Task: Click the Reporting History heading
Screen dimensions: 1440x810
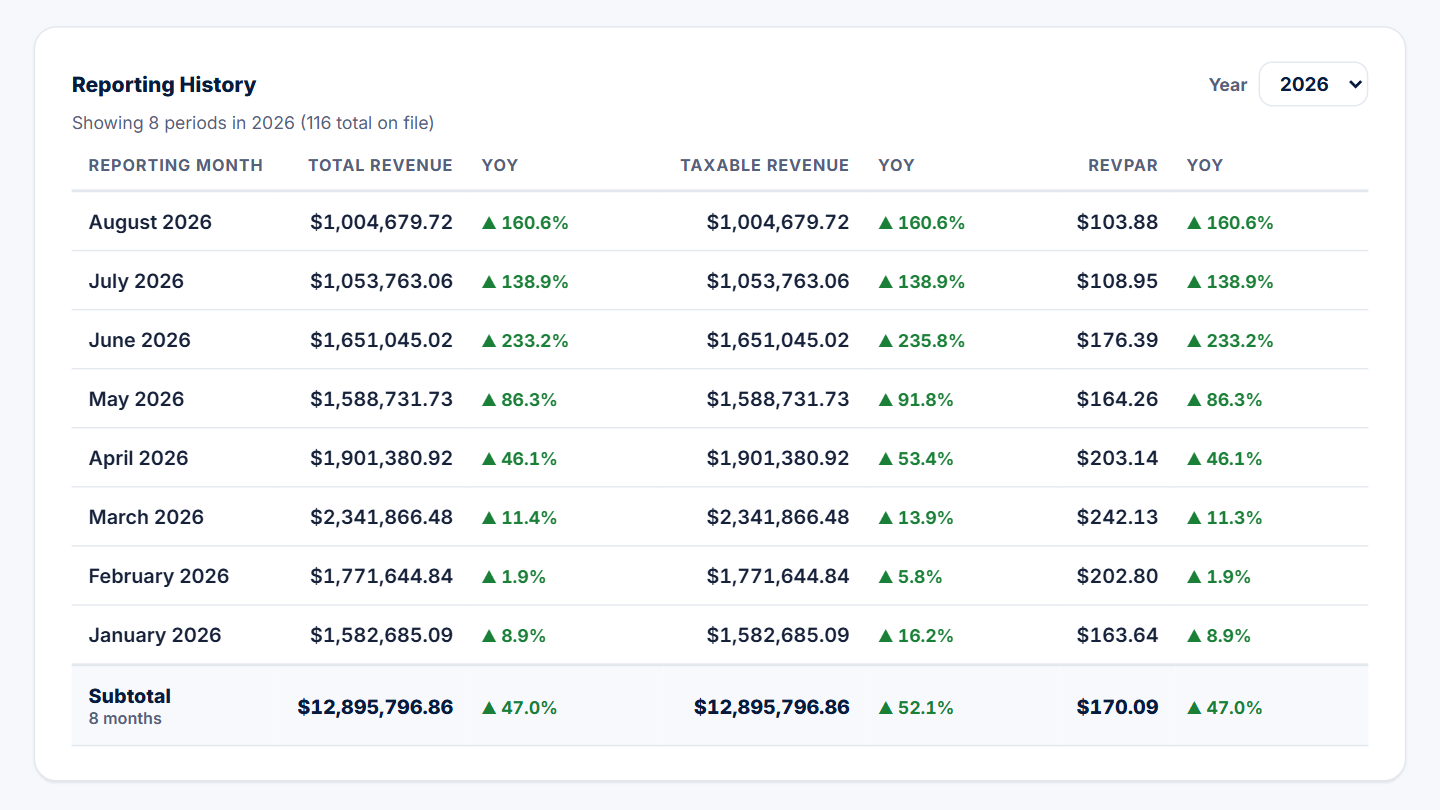Action: (x=164, y=85)
